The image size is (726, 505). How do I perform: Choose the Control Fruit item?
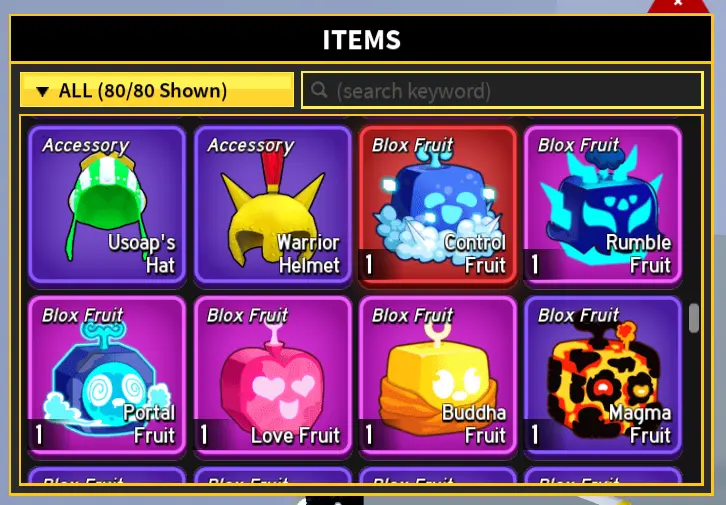pos(438,206)
